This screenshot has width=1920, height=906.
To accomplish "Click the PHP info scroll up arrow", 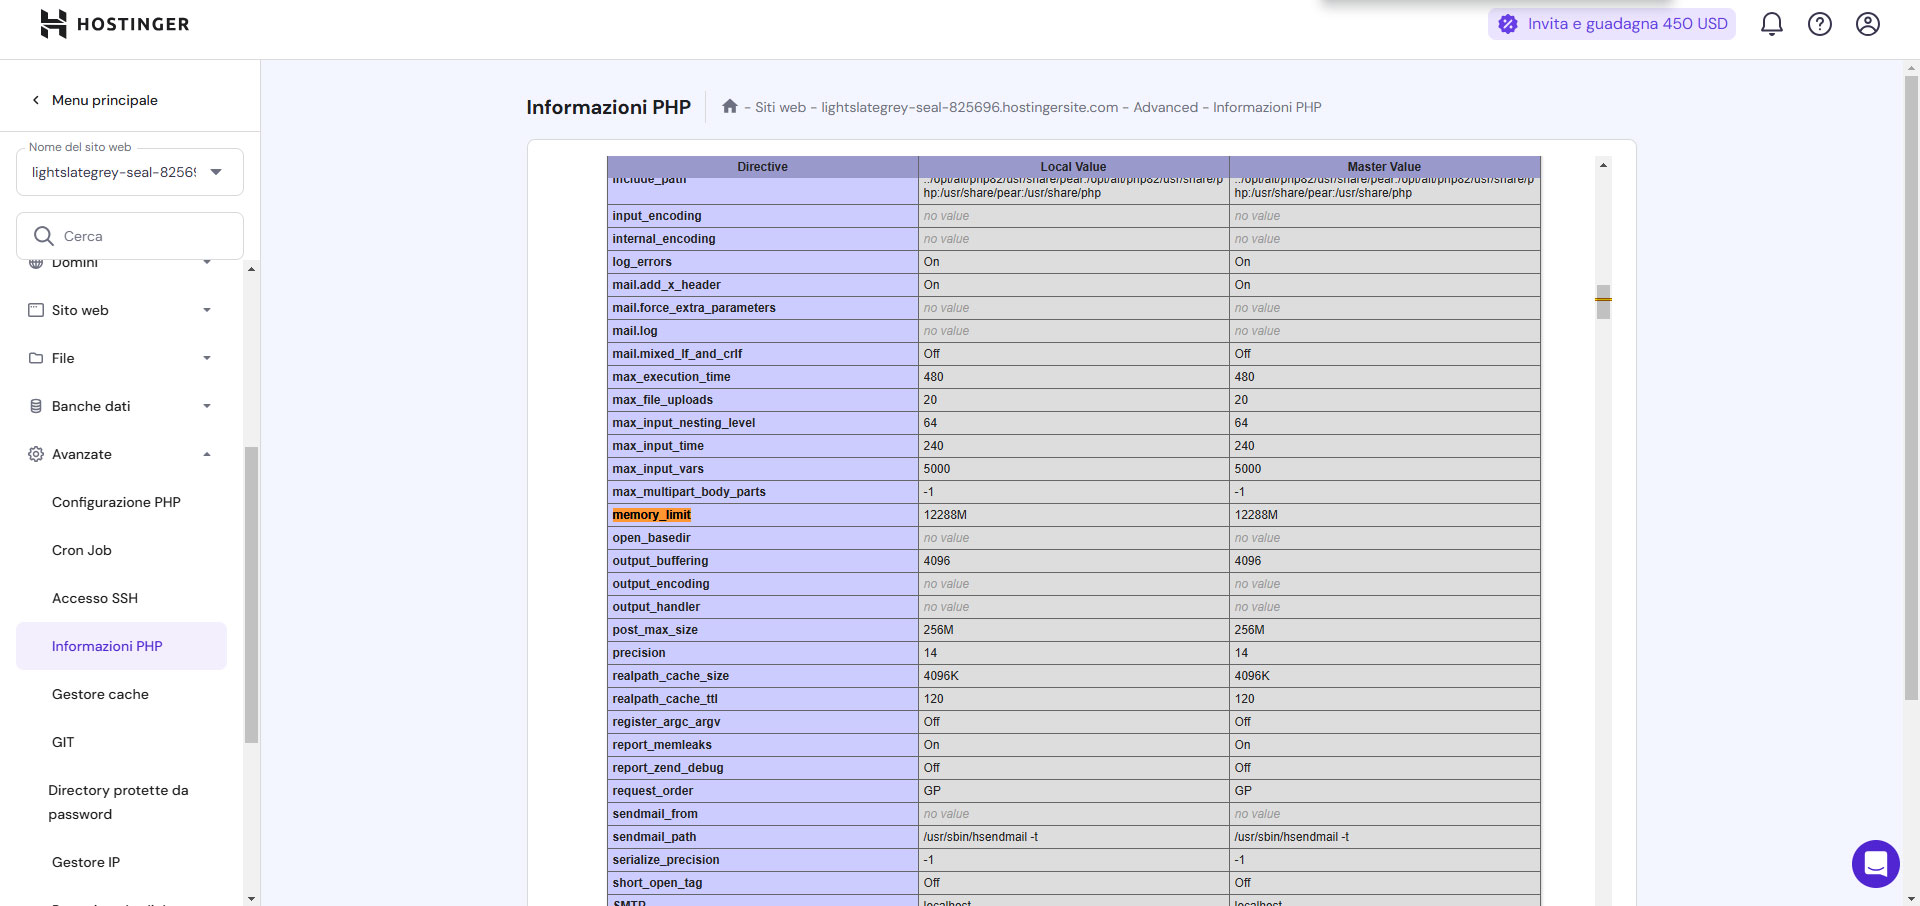I will [1603, 165].
